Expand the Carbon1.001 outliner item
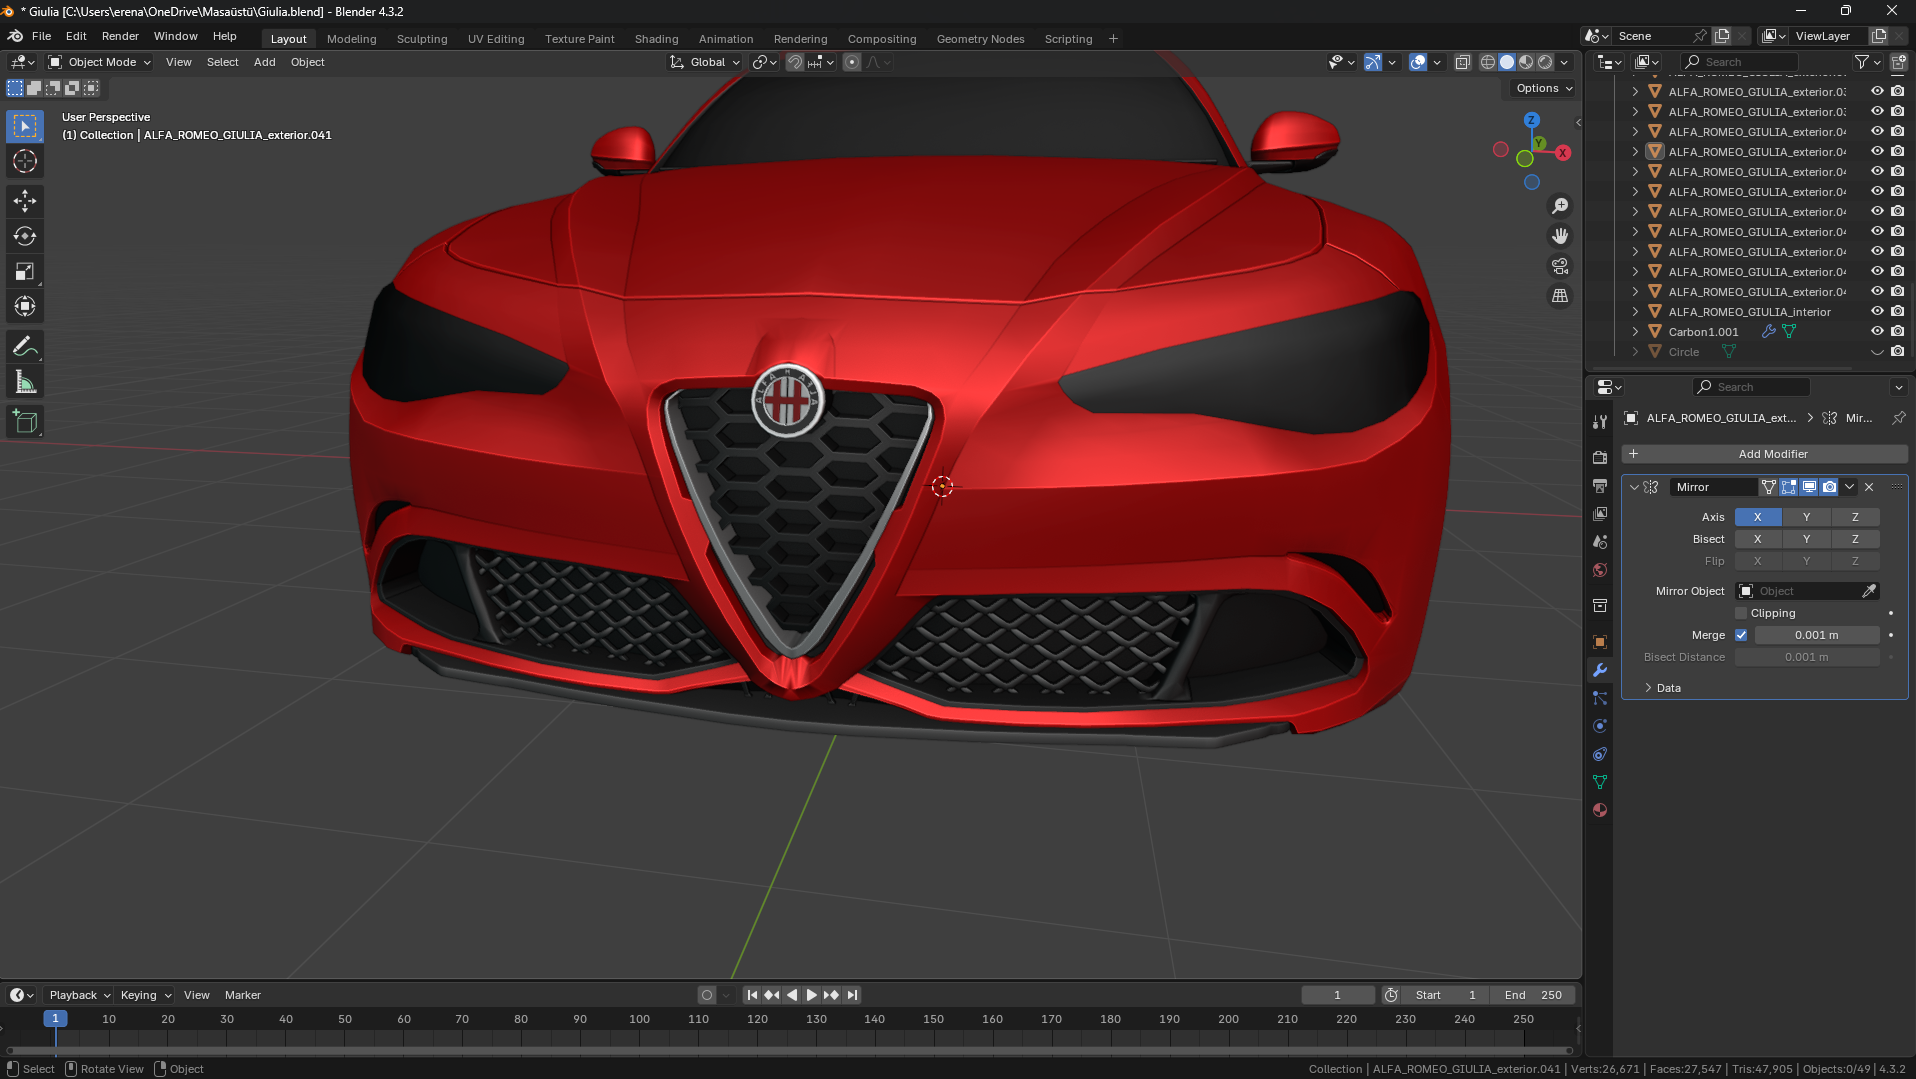 point(1635,332)
